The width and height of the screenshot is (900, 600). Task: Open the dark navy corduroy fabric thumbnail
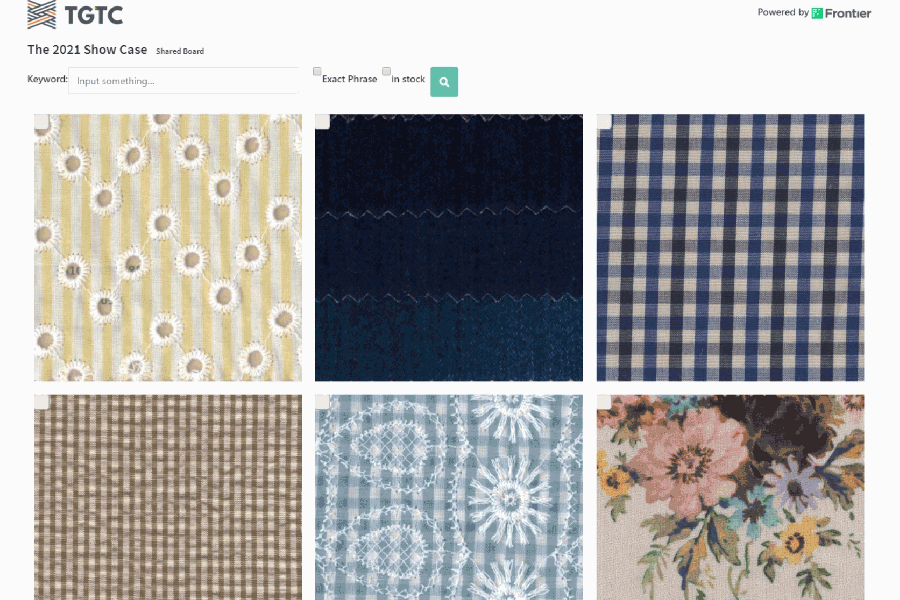coord(449,247)
